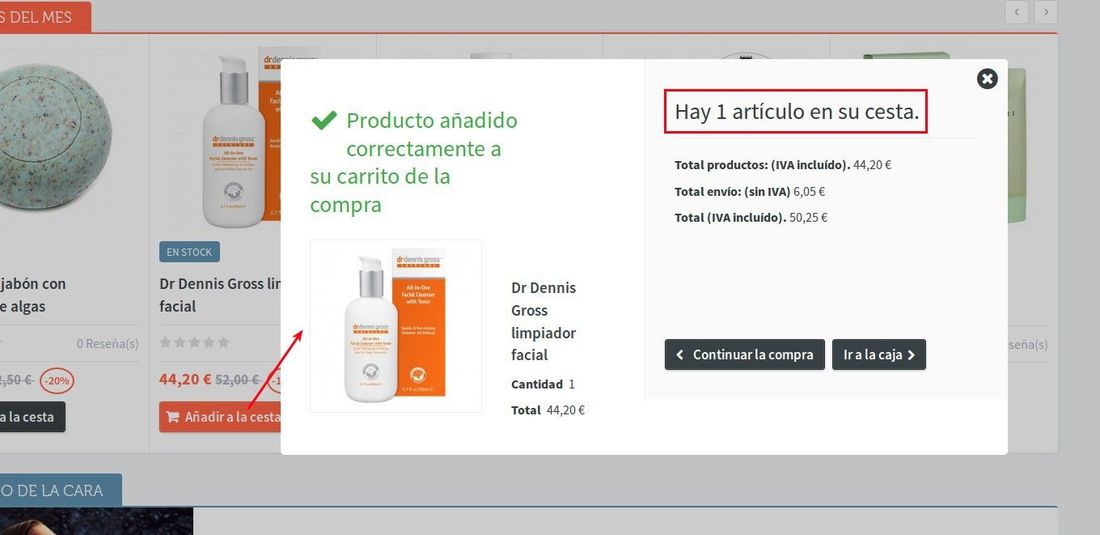Open the blue seaweed soap product image
Viewport: 1100px width, 535px height.
[55, 137]
